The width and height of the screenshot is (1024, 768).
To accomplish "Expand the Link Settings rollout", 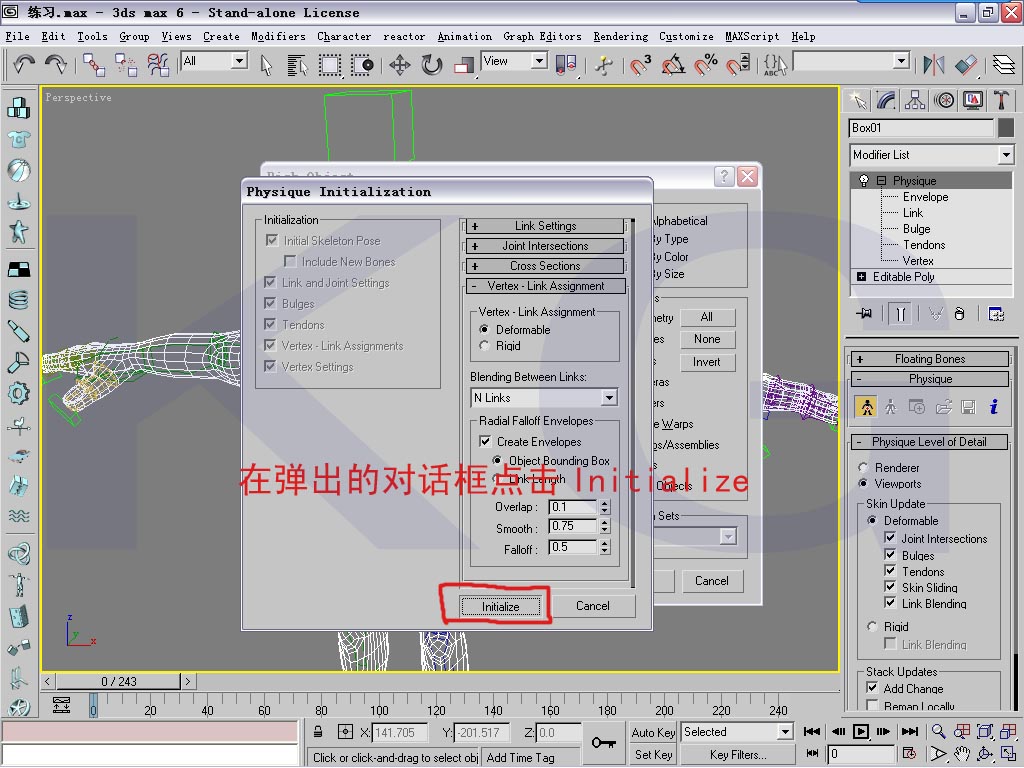I will 545,226.
